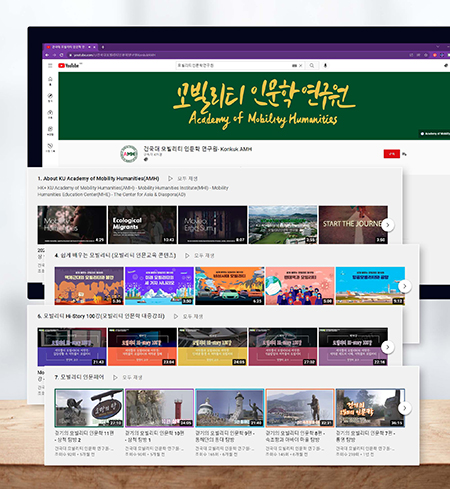
Task: Open playlist 7 title link
Action: [79, 377]
